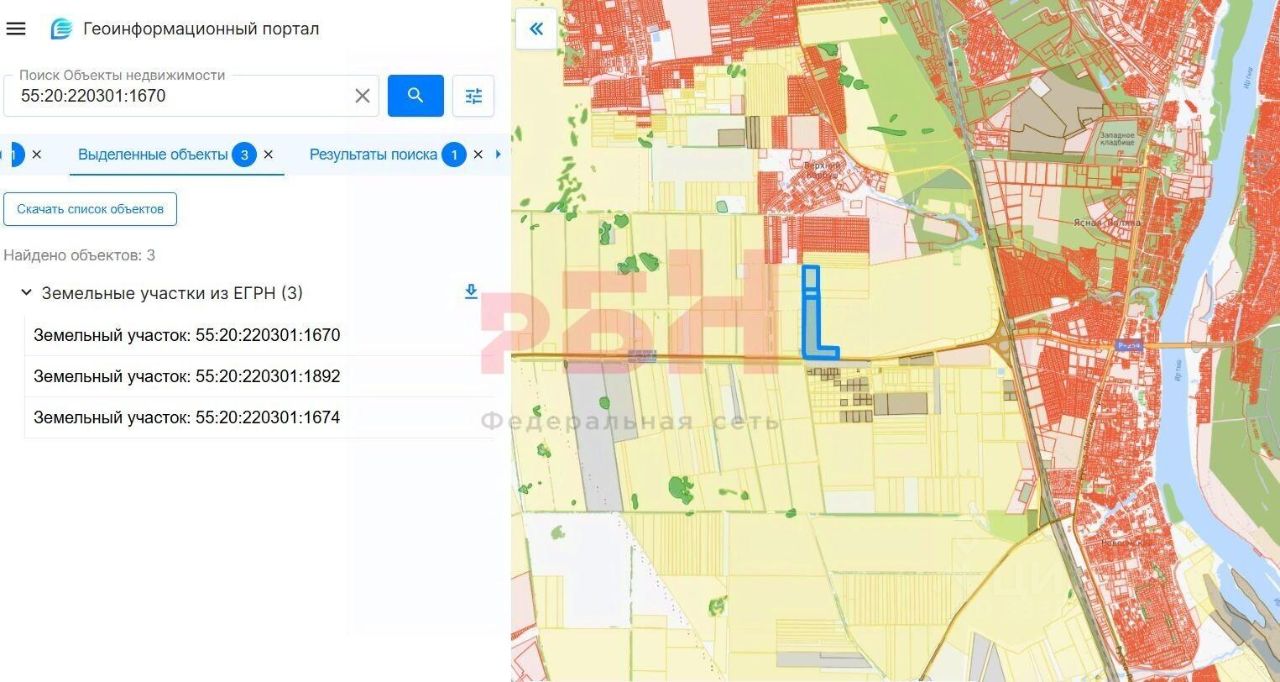The height and width of the screenshot is (682, 1280).
Task: Clear the search field with X icon
Action: point(362,96)
